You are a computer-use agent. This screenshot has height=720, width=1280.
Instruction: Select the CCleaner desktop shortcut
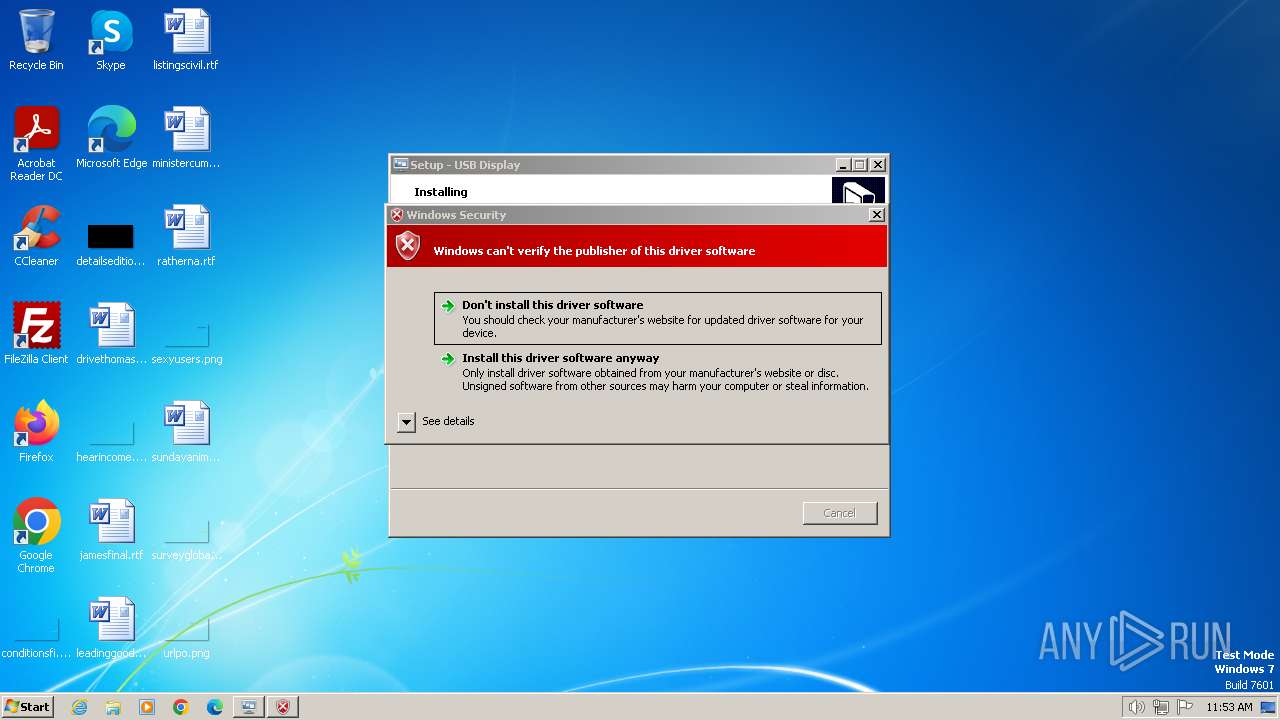click(36, 235)
